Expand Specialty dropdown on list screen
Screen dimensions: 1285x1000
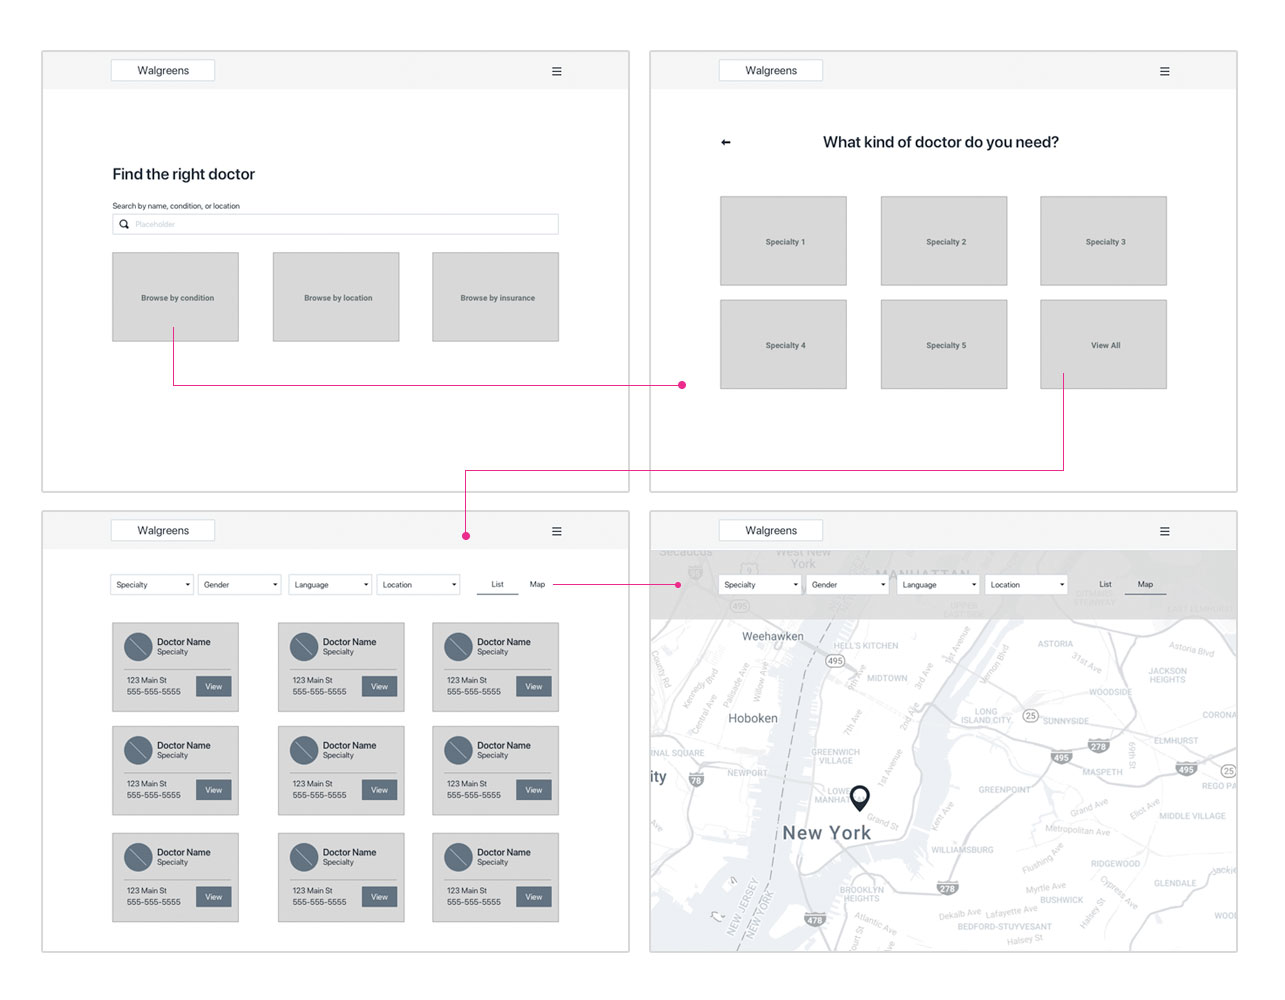tap(152, 585)
